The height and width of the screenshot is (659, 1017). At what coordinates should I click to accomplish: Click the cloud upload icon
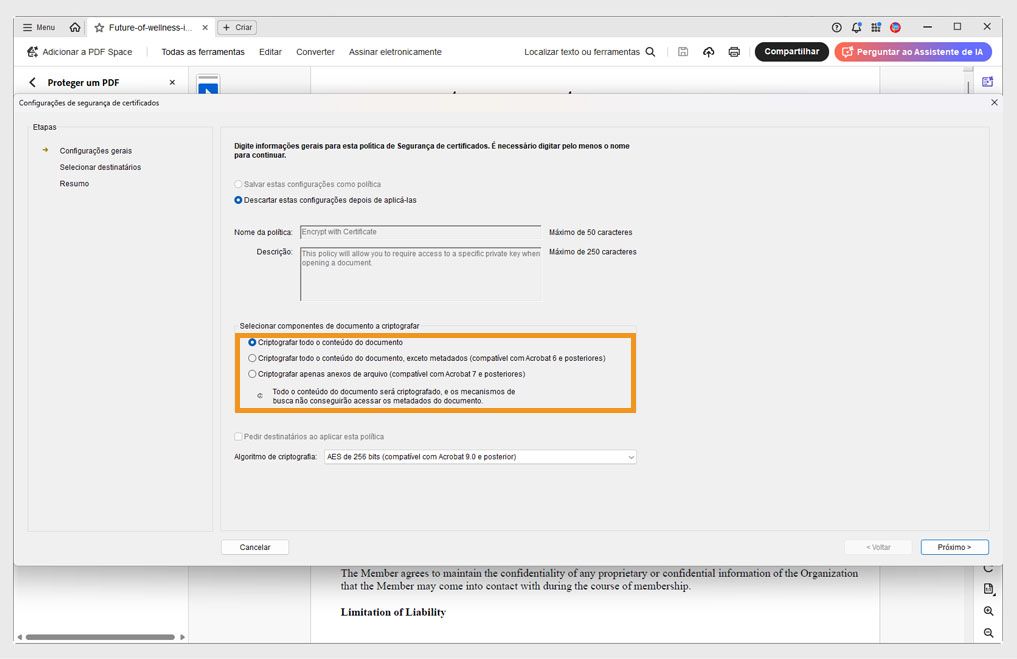[x=709, y=51]
